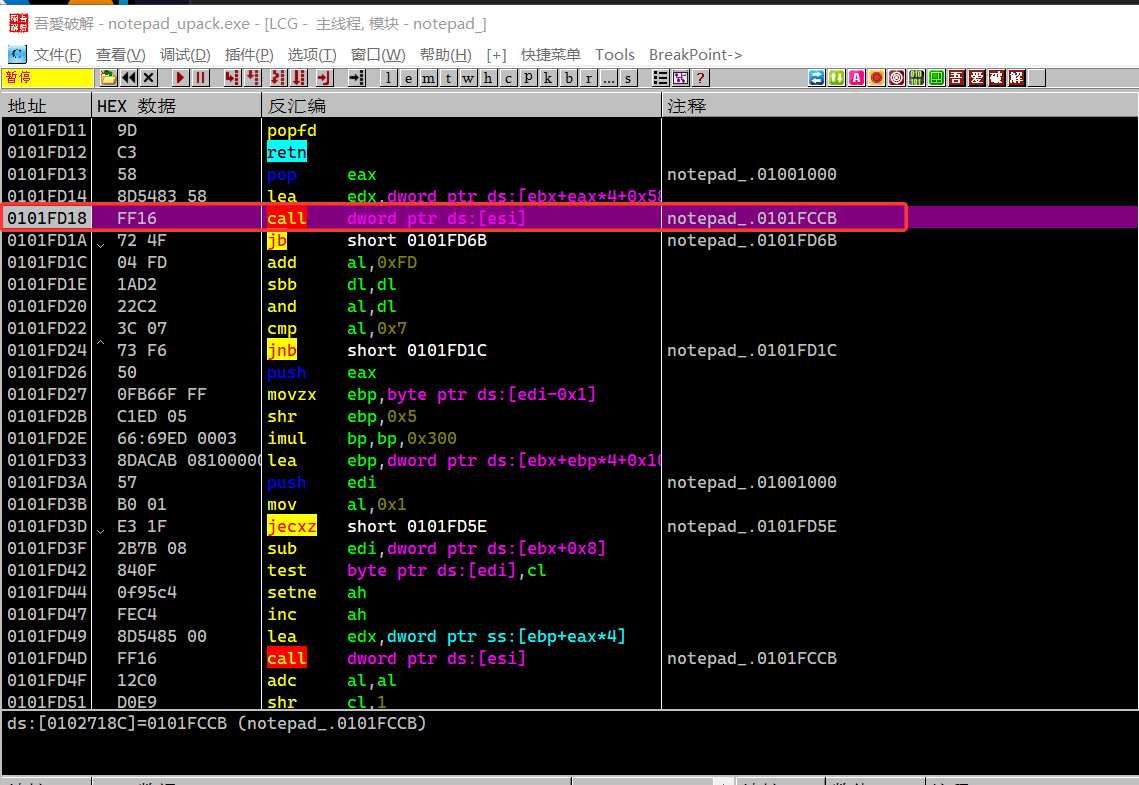Open the memory map with 'm' button
Image resolution: width=1139 pixels, height=785 pixels.
pyautogui.click(x=428, y=78)
